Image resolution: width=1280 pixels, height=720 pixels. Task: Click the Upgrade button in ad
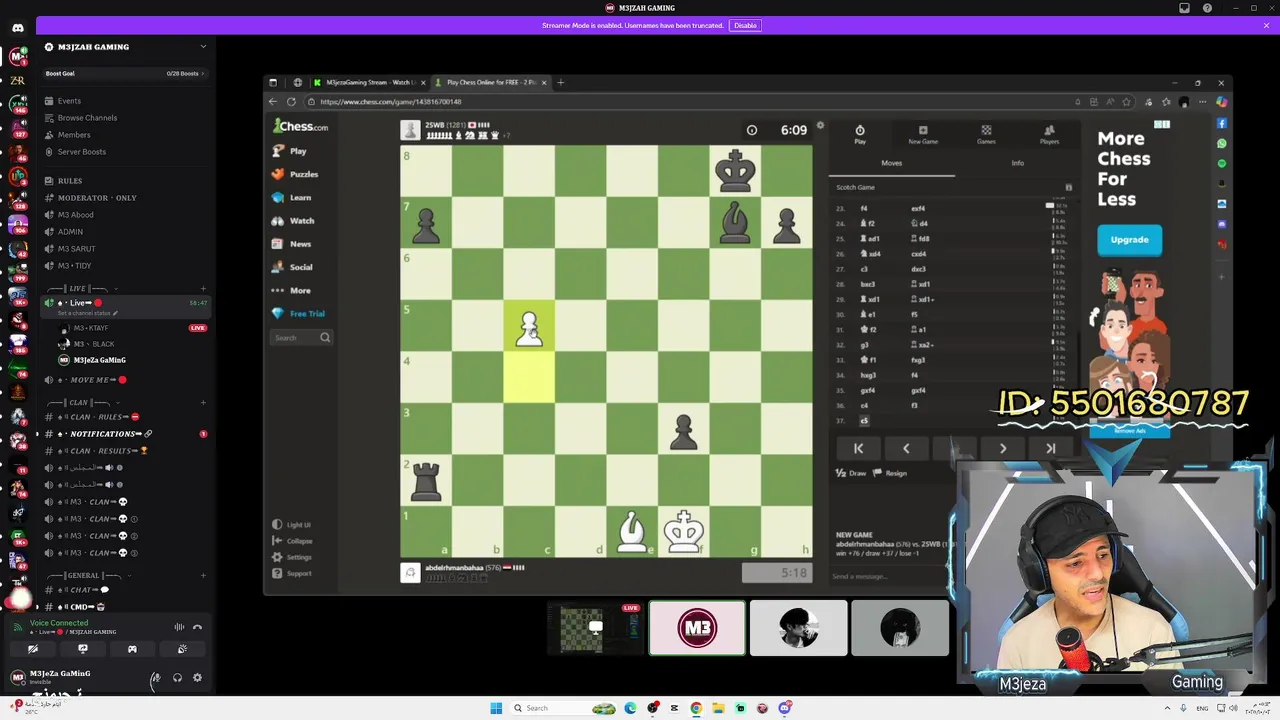point(1129,240)
